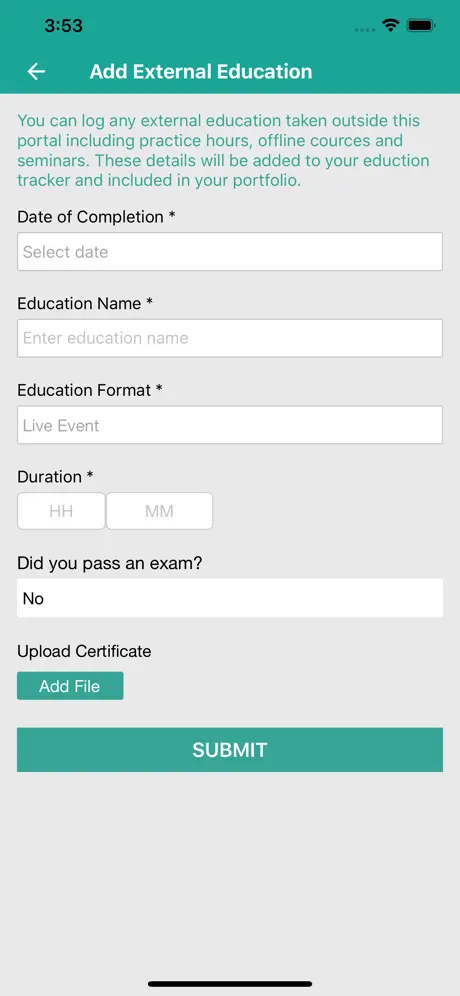Tap the home indicator bar
The image size is (460, 996).
point(230,984)
